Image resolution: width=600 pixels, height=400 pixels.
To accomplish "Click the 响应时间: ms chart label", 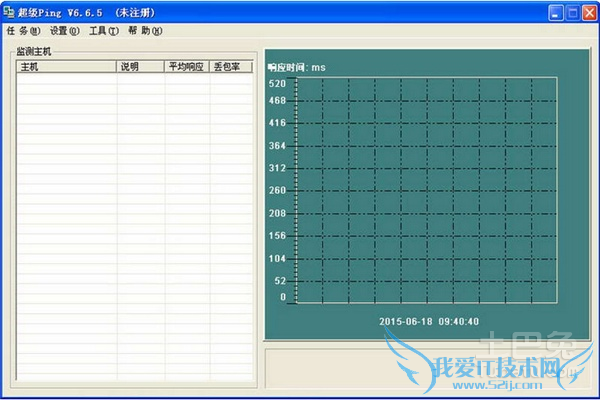I will coord(297,68).
